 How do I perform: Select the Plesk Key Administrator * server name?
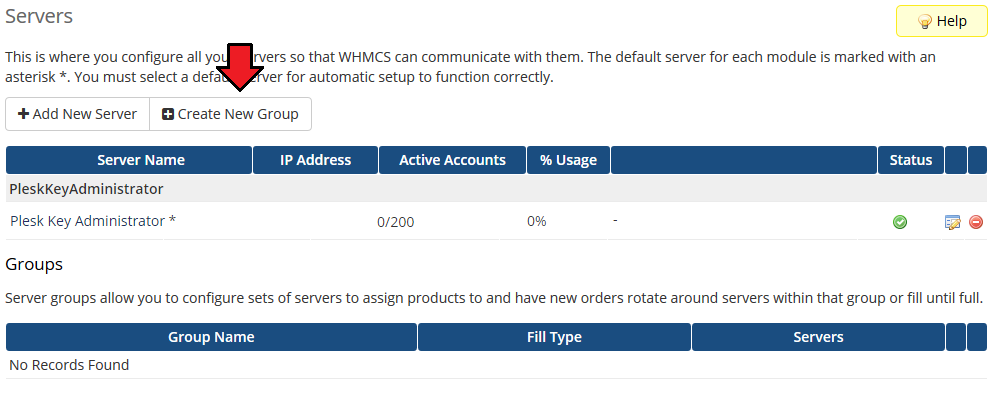coord(93,221)
